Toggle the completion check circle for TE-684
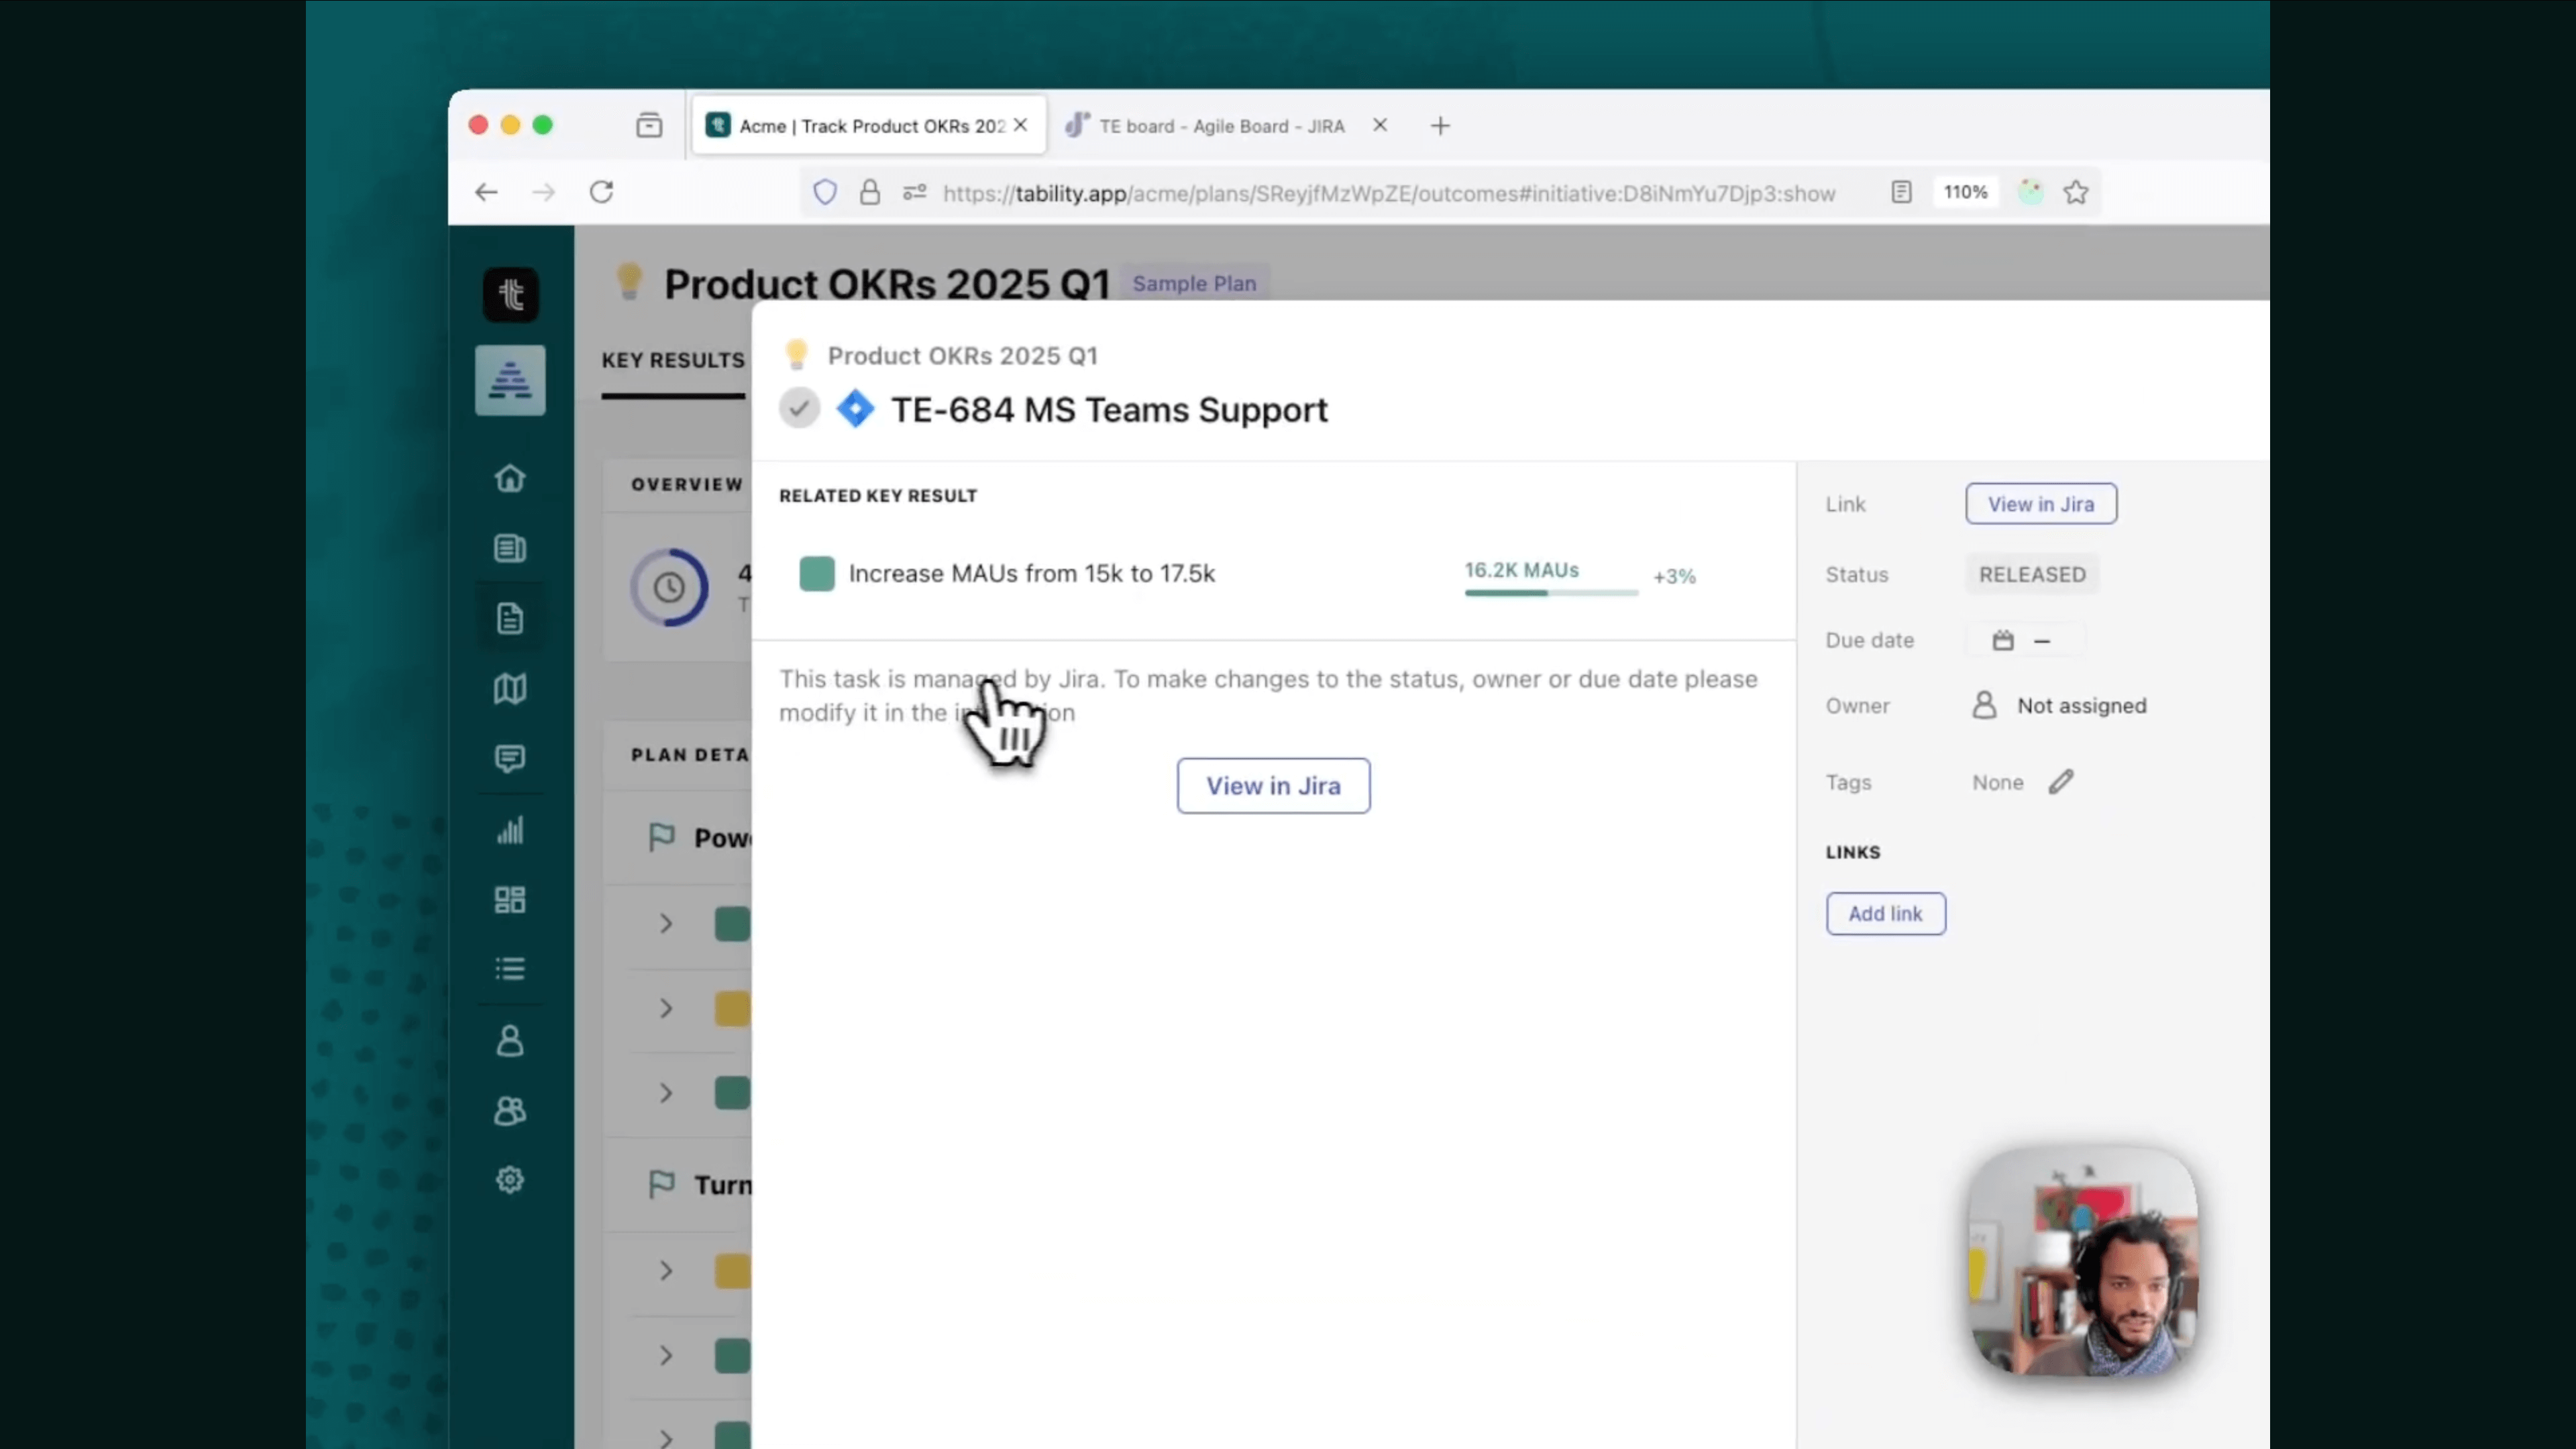 pyautogui.click(x=799, y=408)
